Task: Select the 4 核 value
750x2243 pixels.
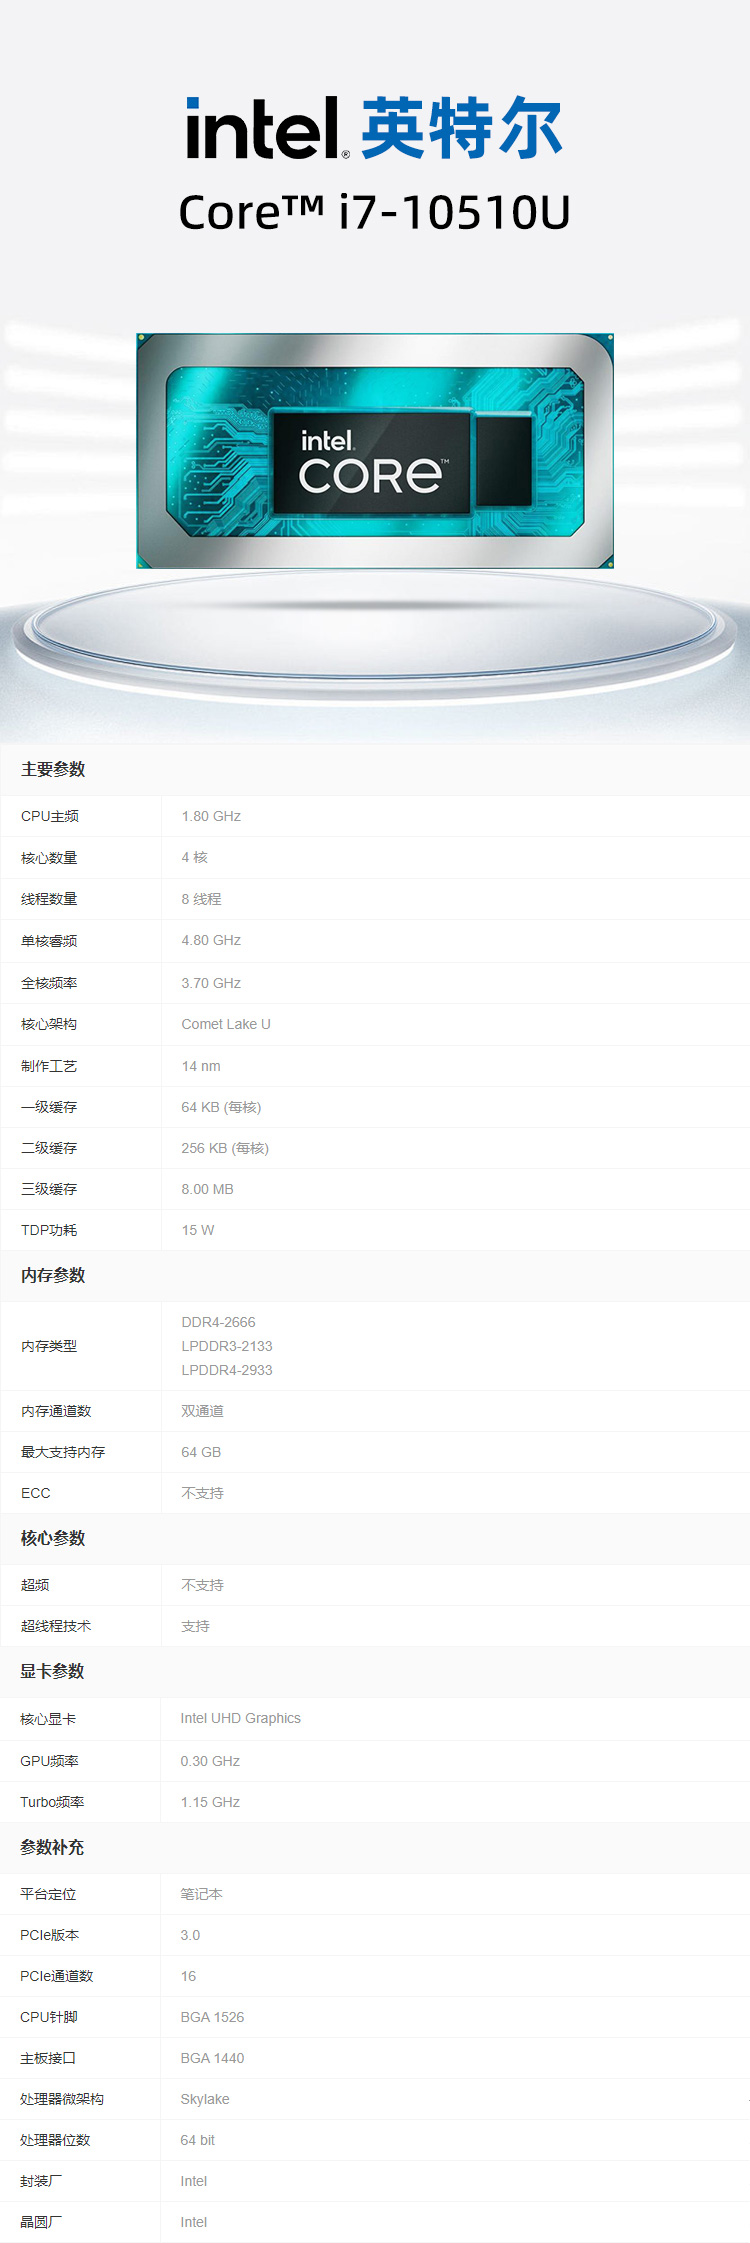Action: coord(194,857)
